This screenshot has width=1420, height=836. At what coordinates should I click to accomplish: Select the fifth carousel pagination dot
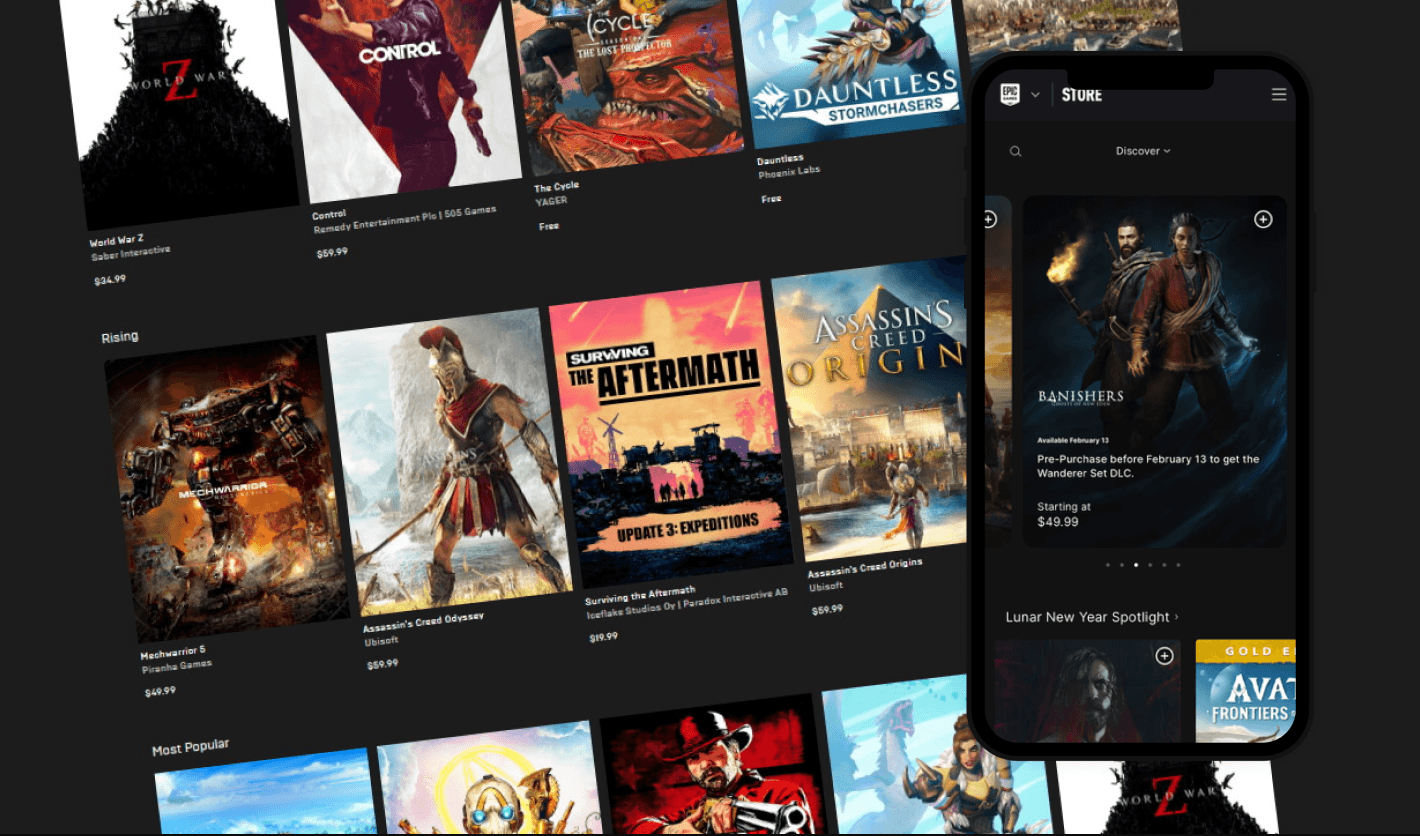tap(1164, 565)
